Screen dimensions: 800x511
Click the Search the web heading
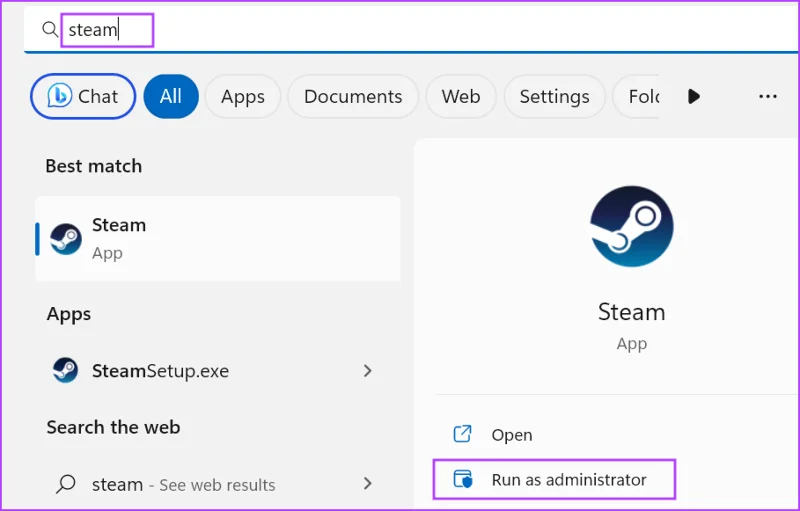click(x=113, y=427)
